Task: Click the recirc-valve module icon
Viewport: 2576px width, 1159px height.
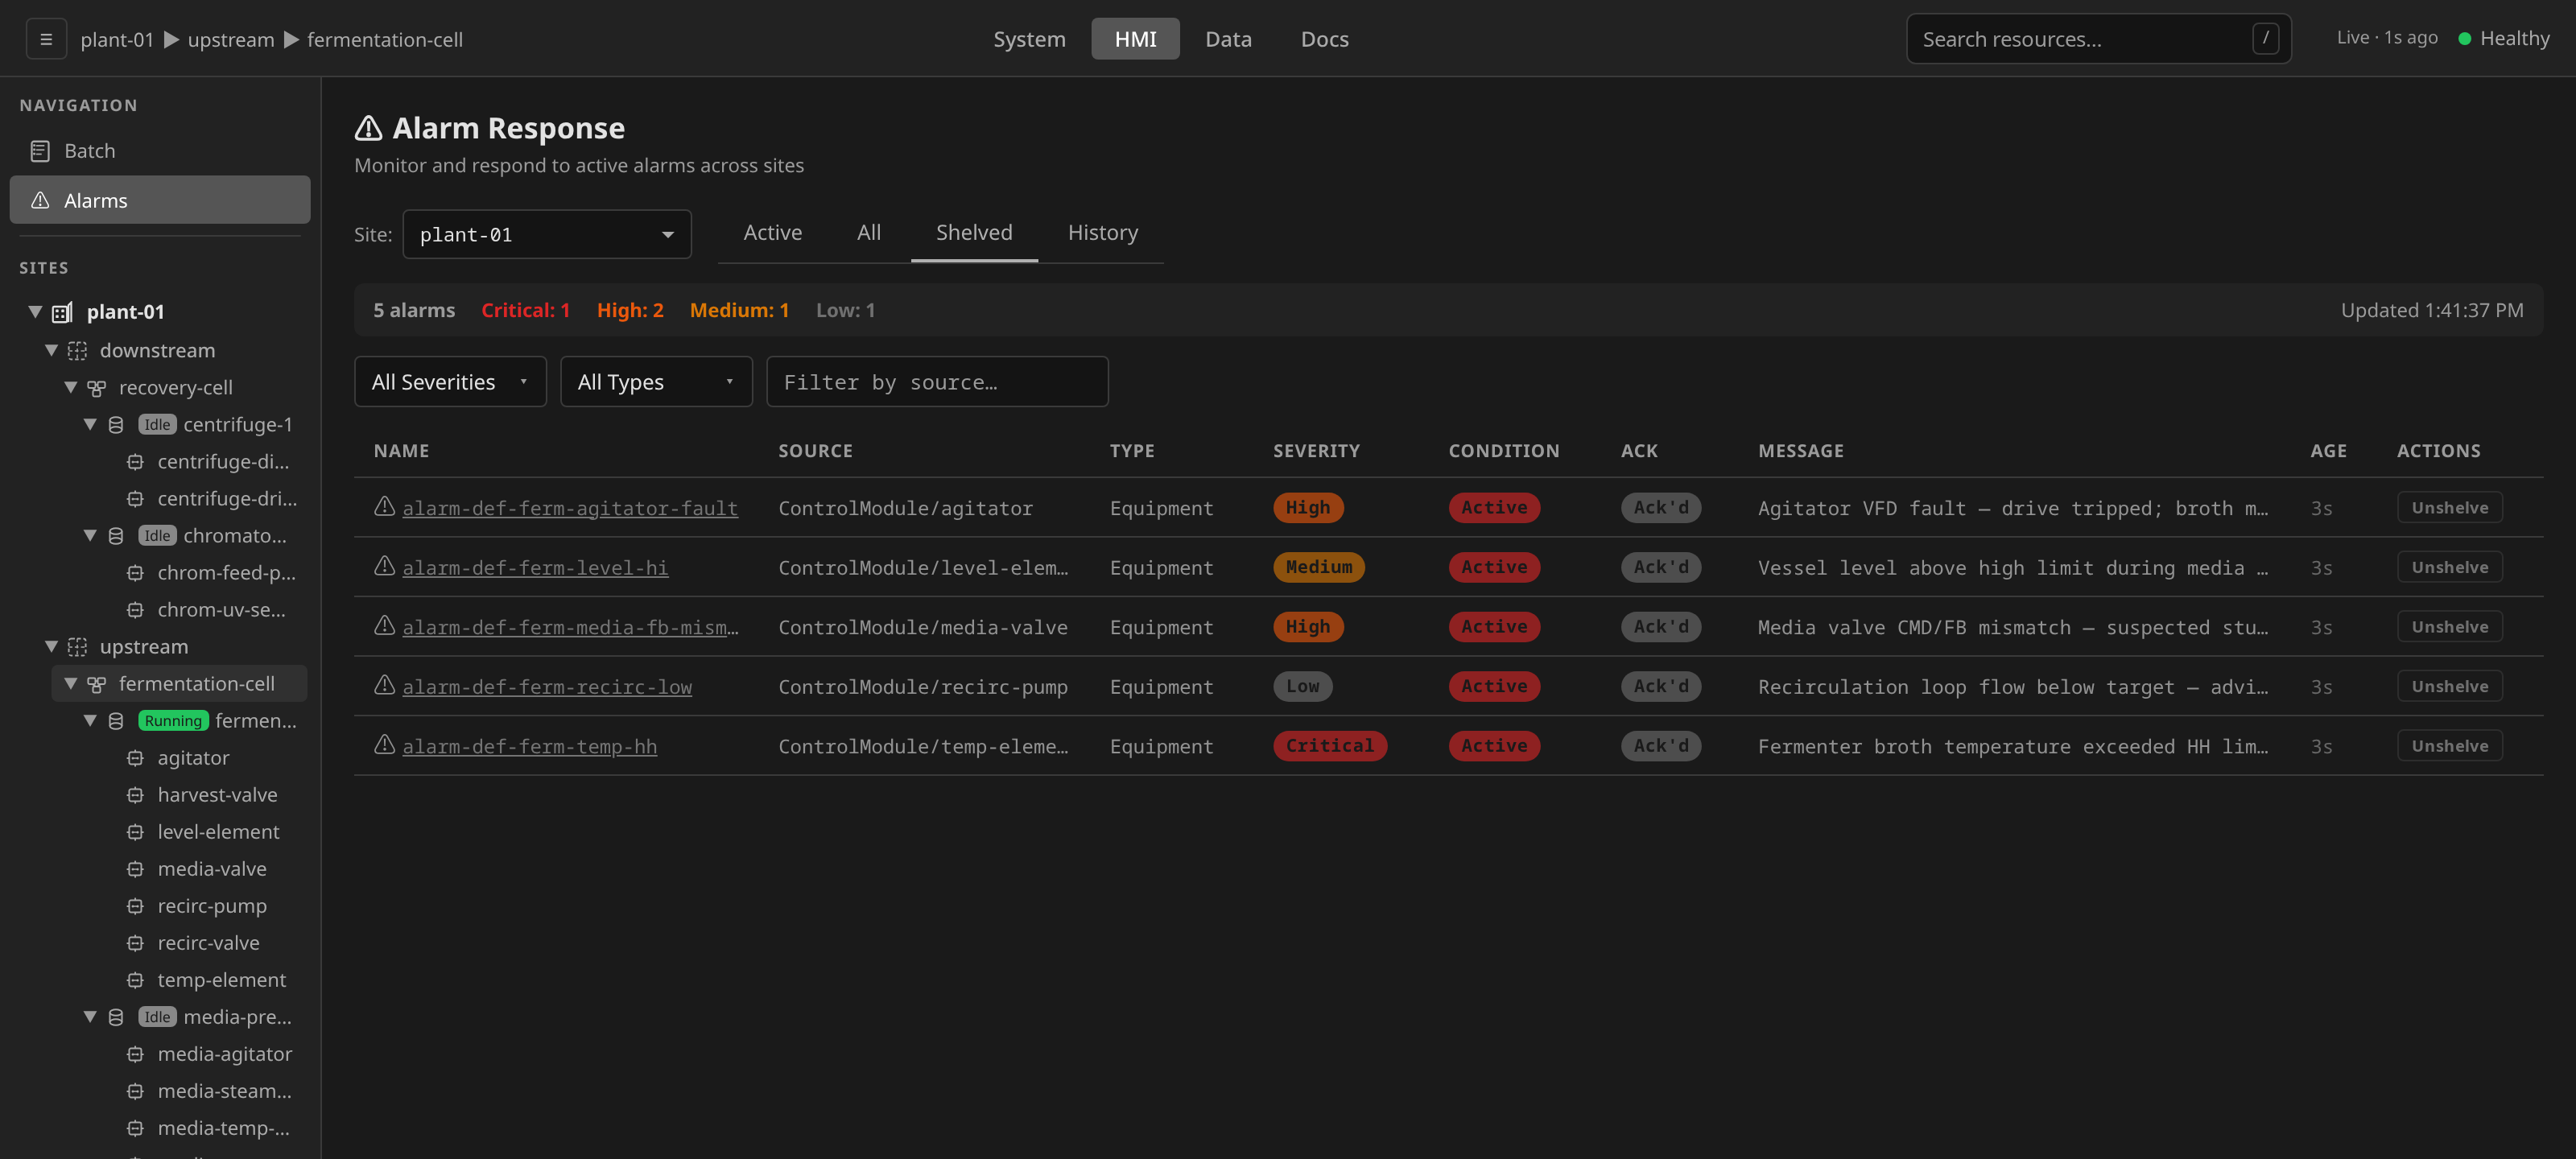Action: pyautogui.click(x=135, y=943)
